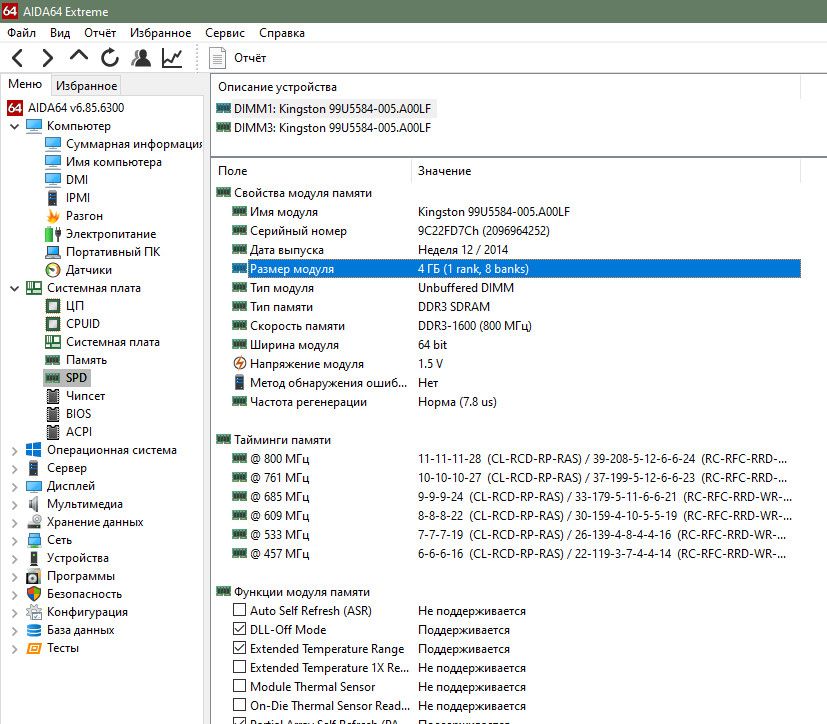
Task: Click the Программы icon in the tree
Action: (34, 576)
